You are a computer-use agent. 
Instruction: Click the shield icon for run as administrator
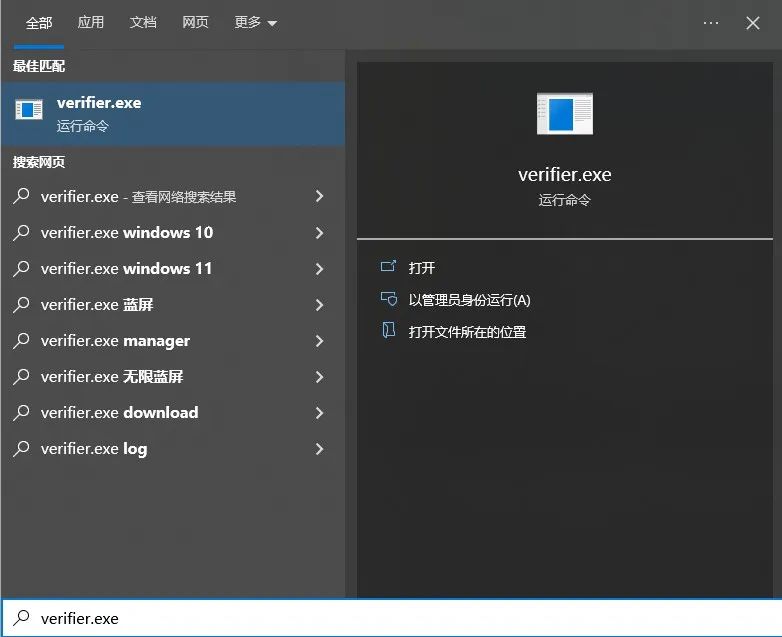tap(389, 298)
